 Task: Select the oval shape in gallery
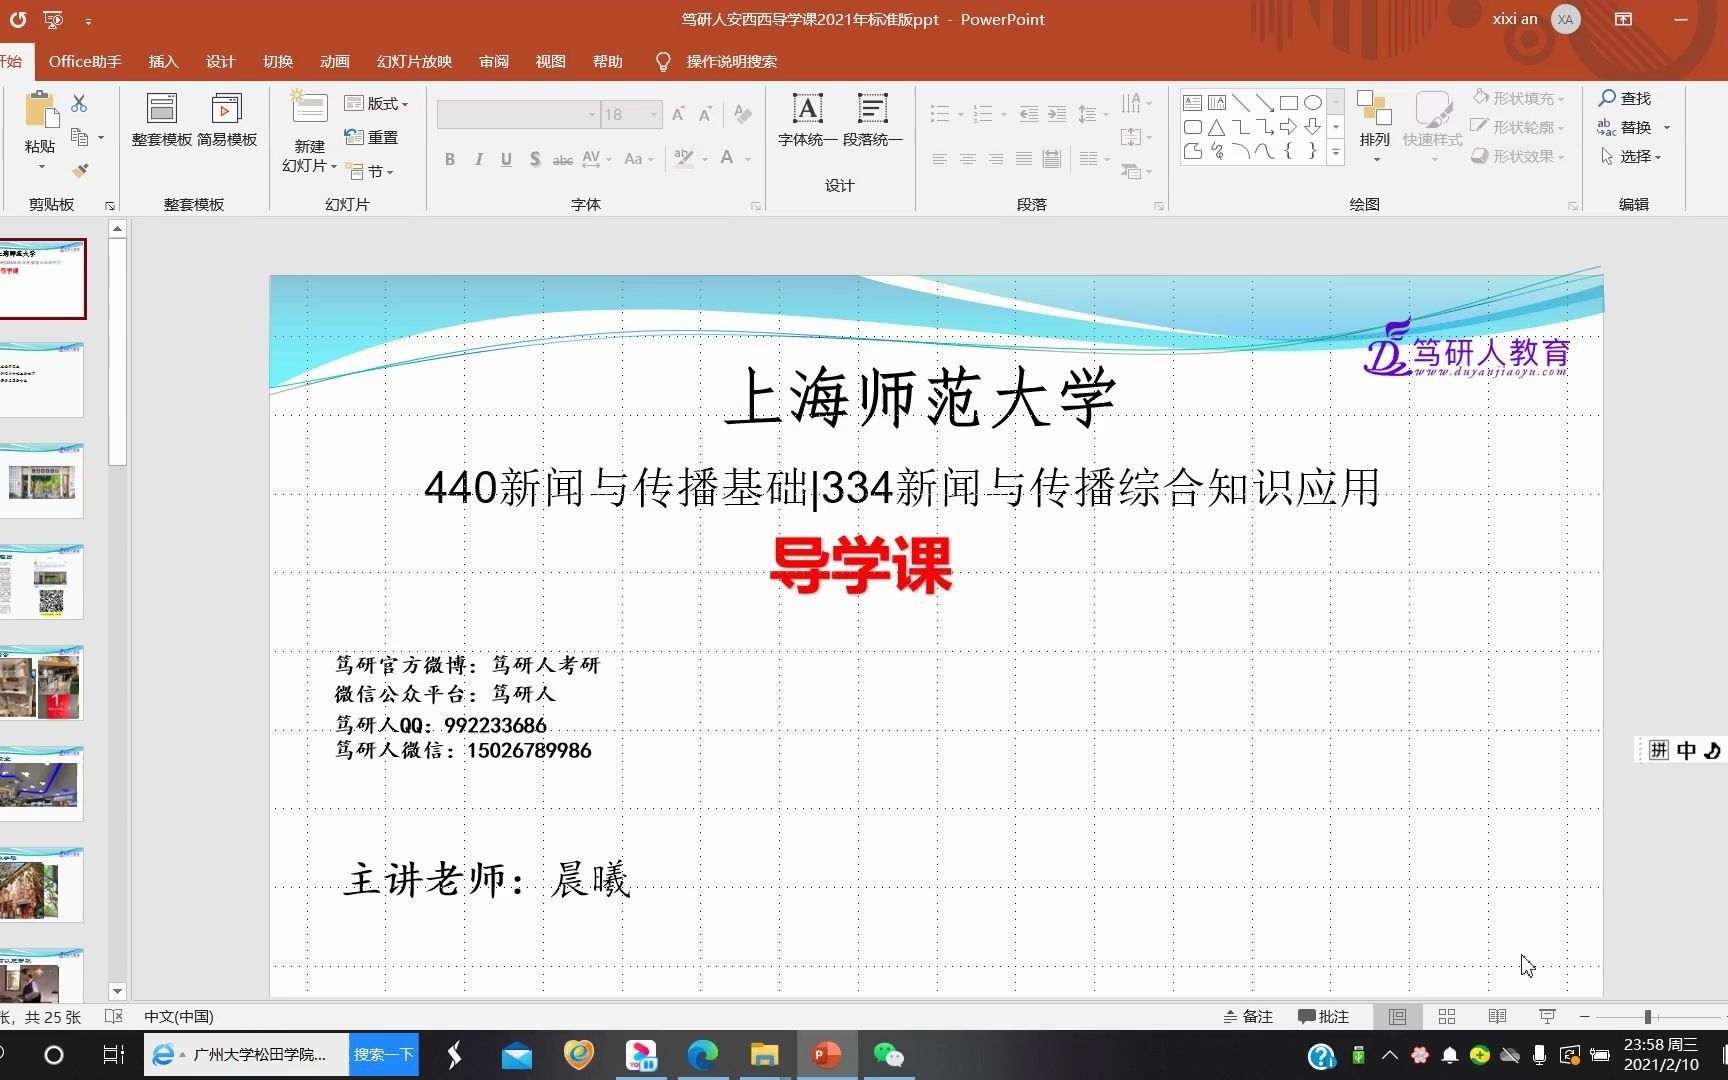click(x=1313, y=102)
